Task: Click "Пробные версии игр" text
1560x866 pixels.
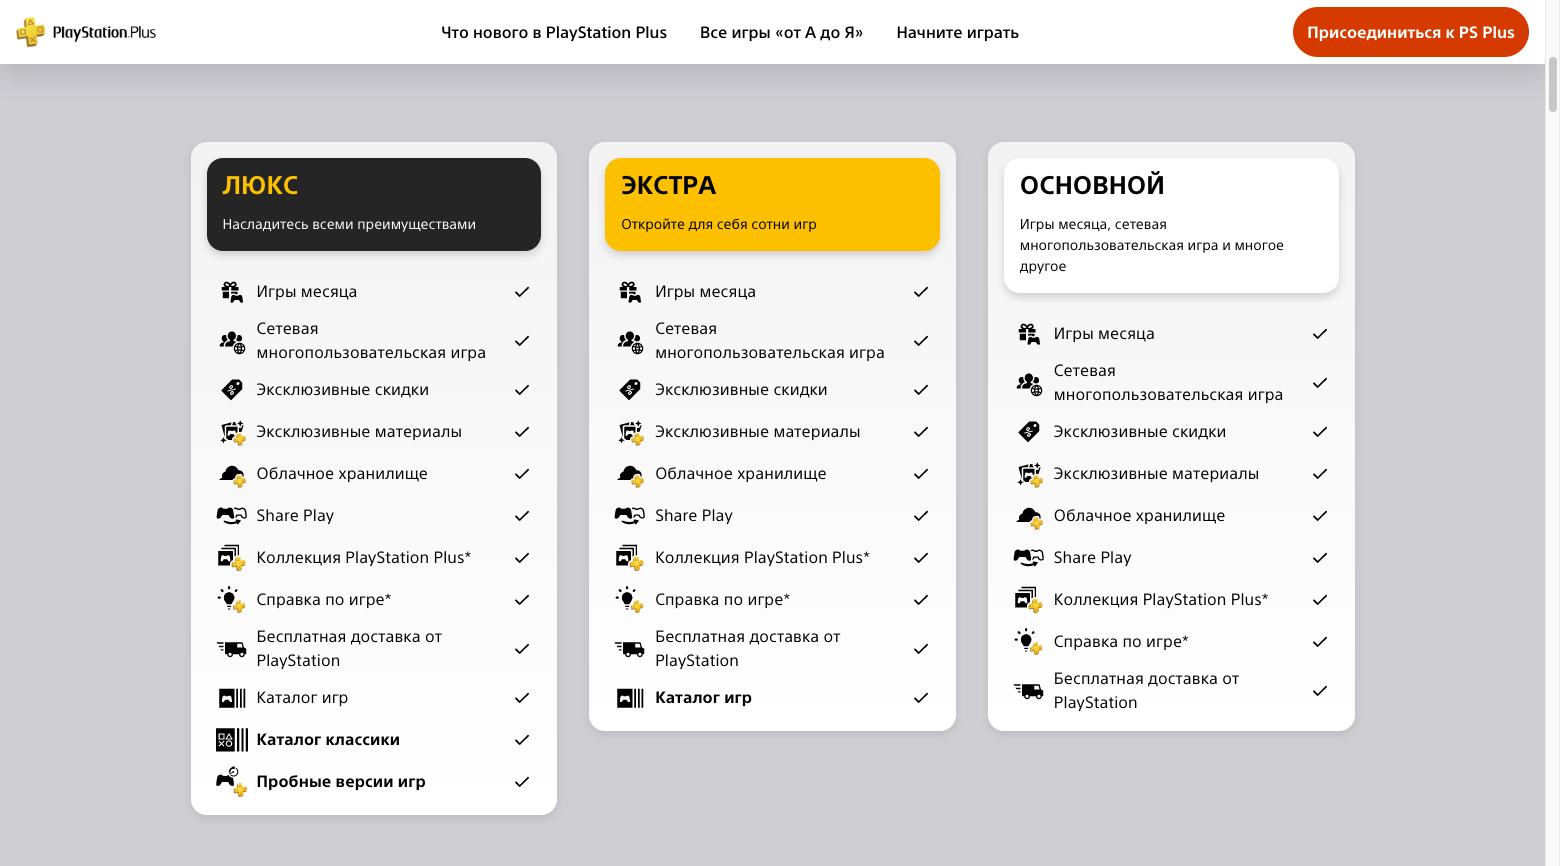Action: click(x=341, y=782)
